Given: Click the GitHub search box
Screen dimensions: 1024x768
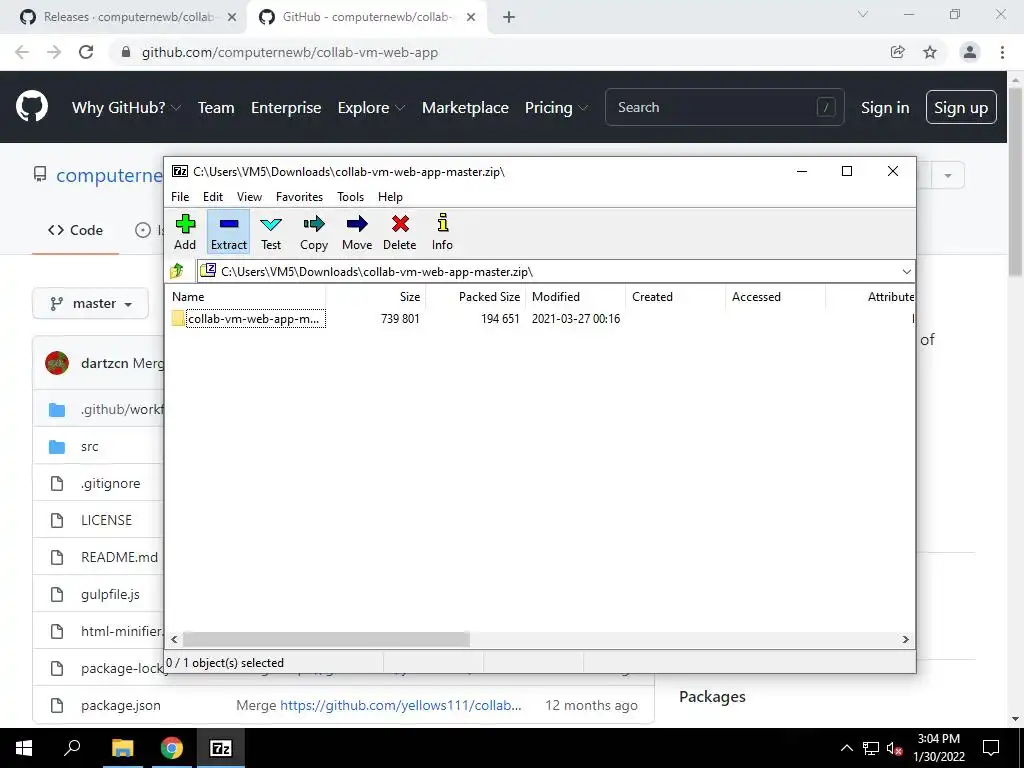Looking at the screenshot, I should 724,107.
